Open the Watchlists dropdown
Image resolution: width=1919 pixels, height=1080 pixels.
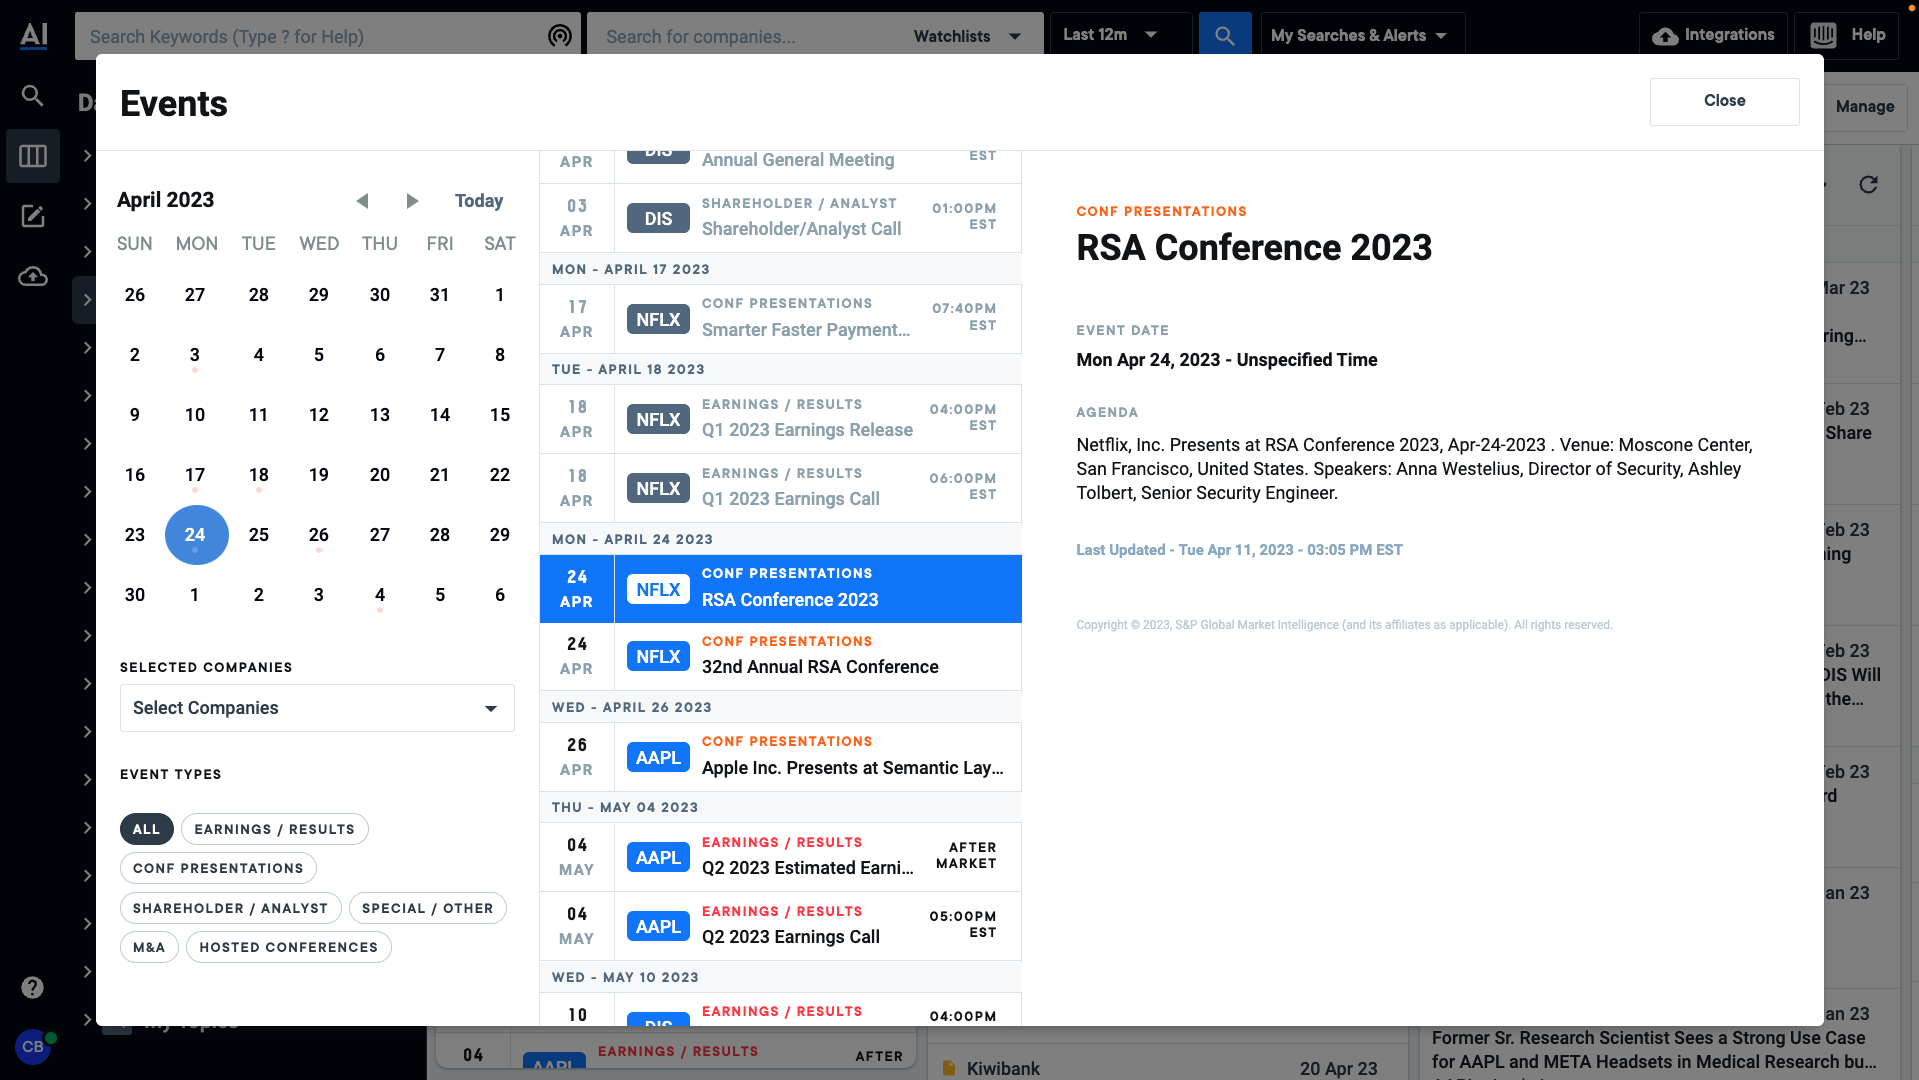[967, 36]
